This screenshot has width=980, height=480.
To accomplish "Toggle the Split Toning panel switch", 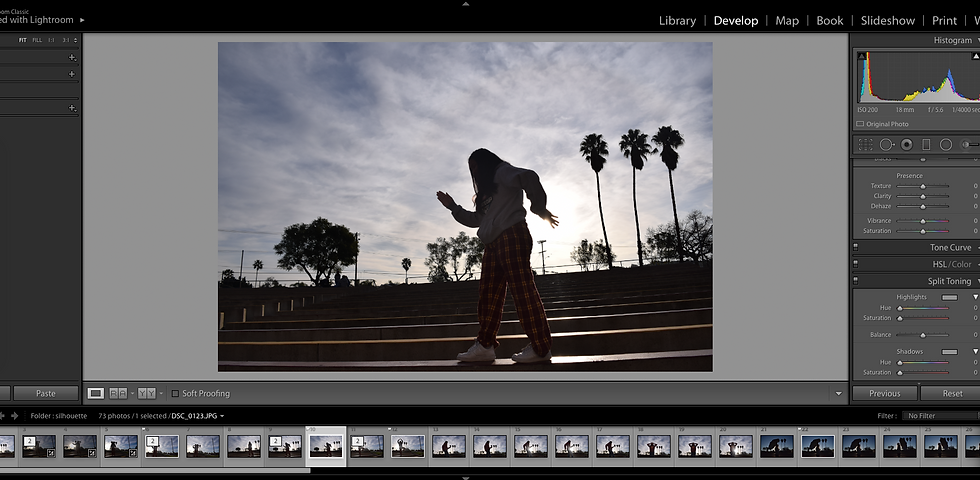I will pos(856,281).
